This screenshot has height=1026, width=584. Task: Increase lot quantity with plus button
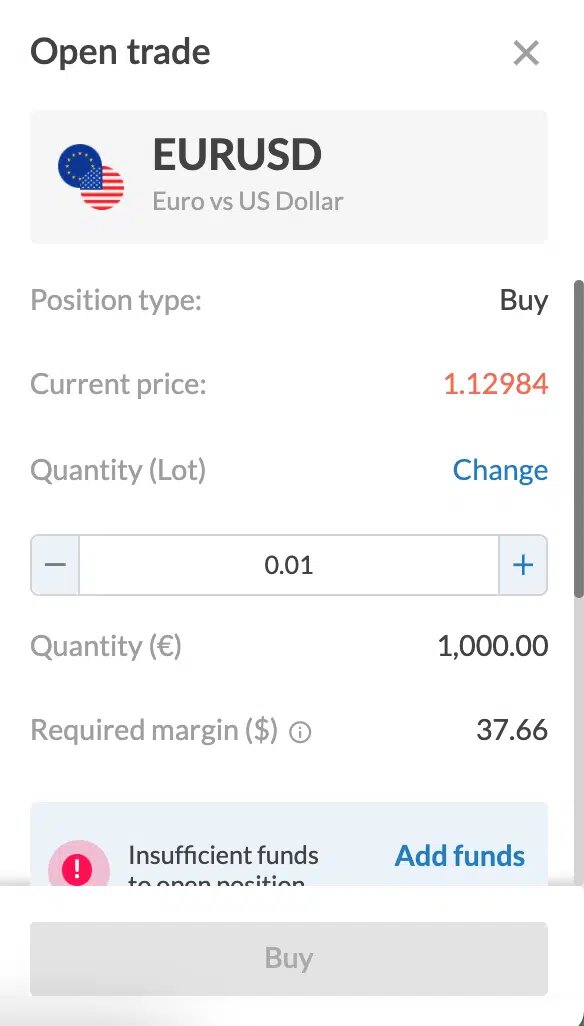pyautogui.click(x=523, y=565)
